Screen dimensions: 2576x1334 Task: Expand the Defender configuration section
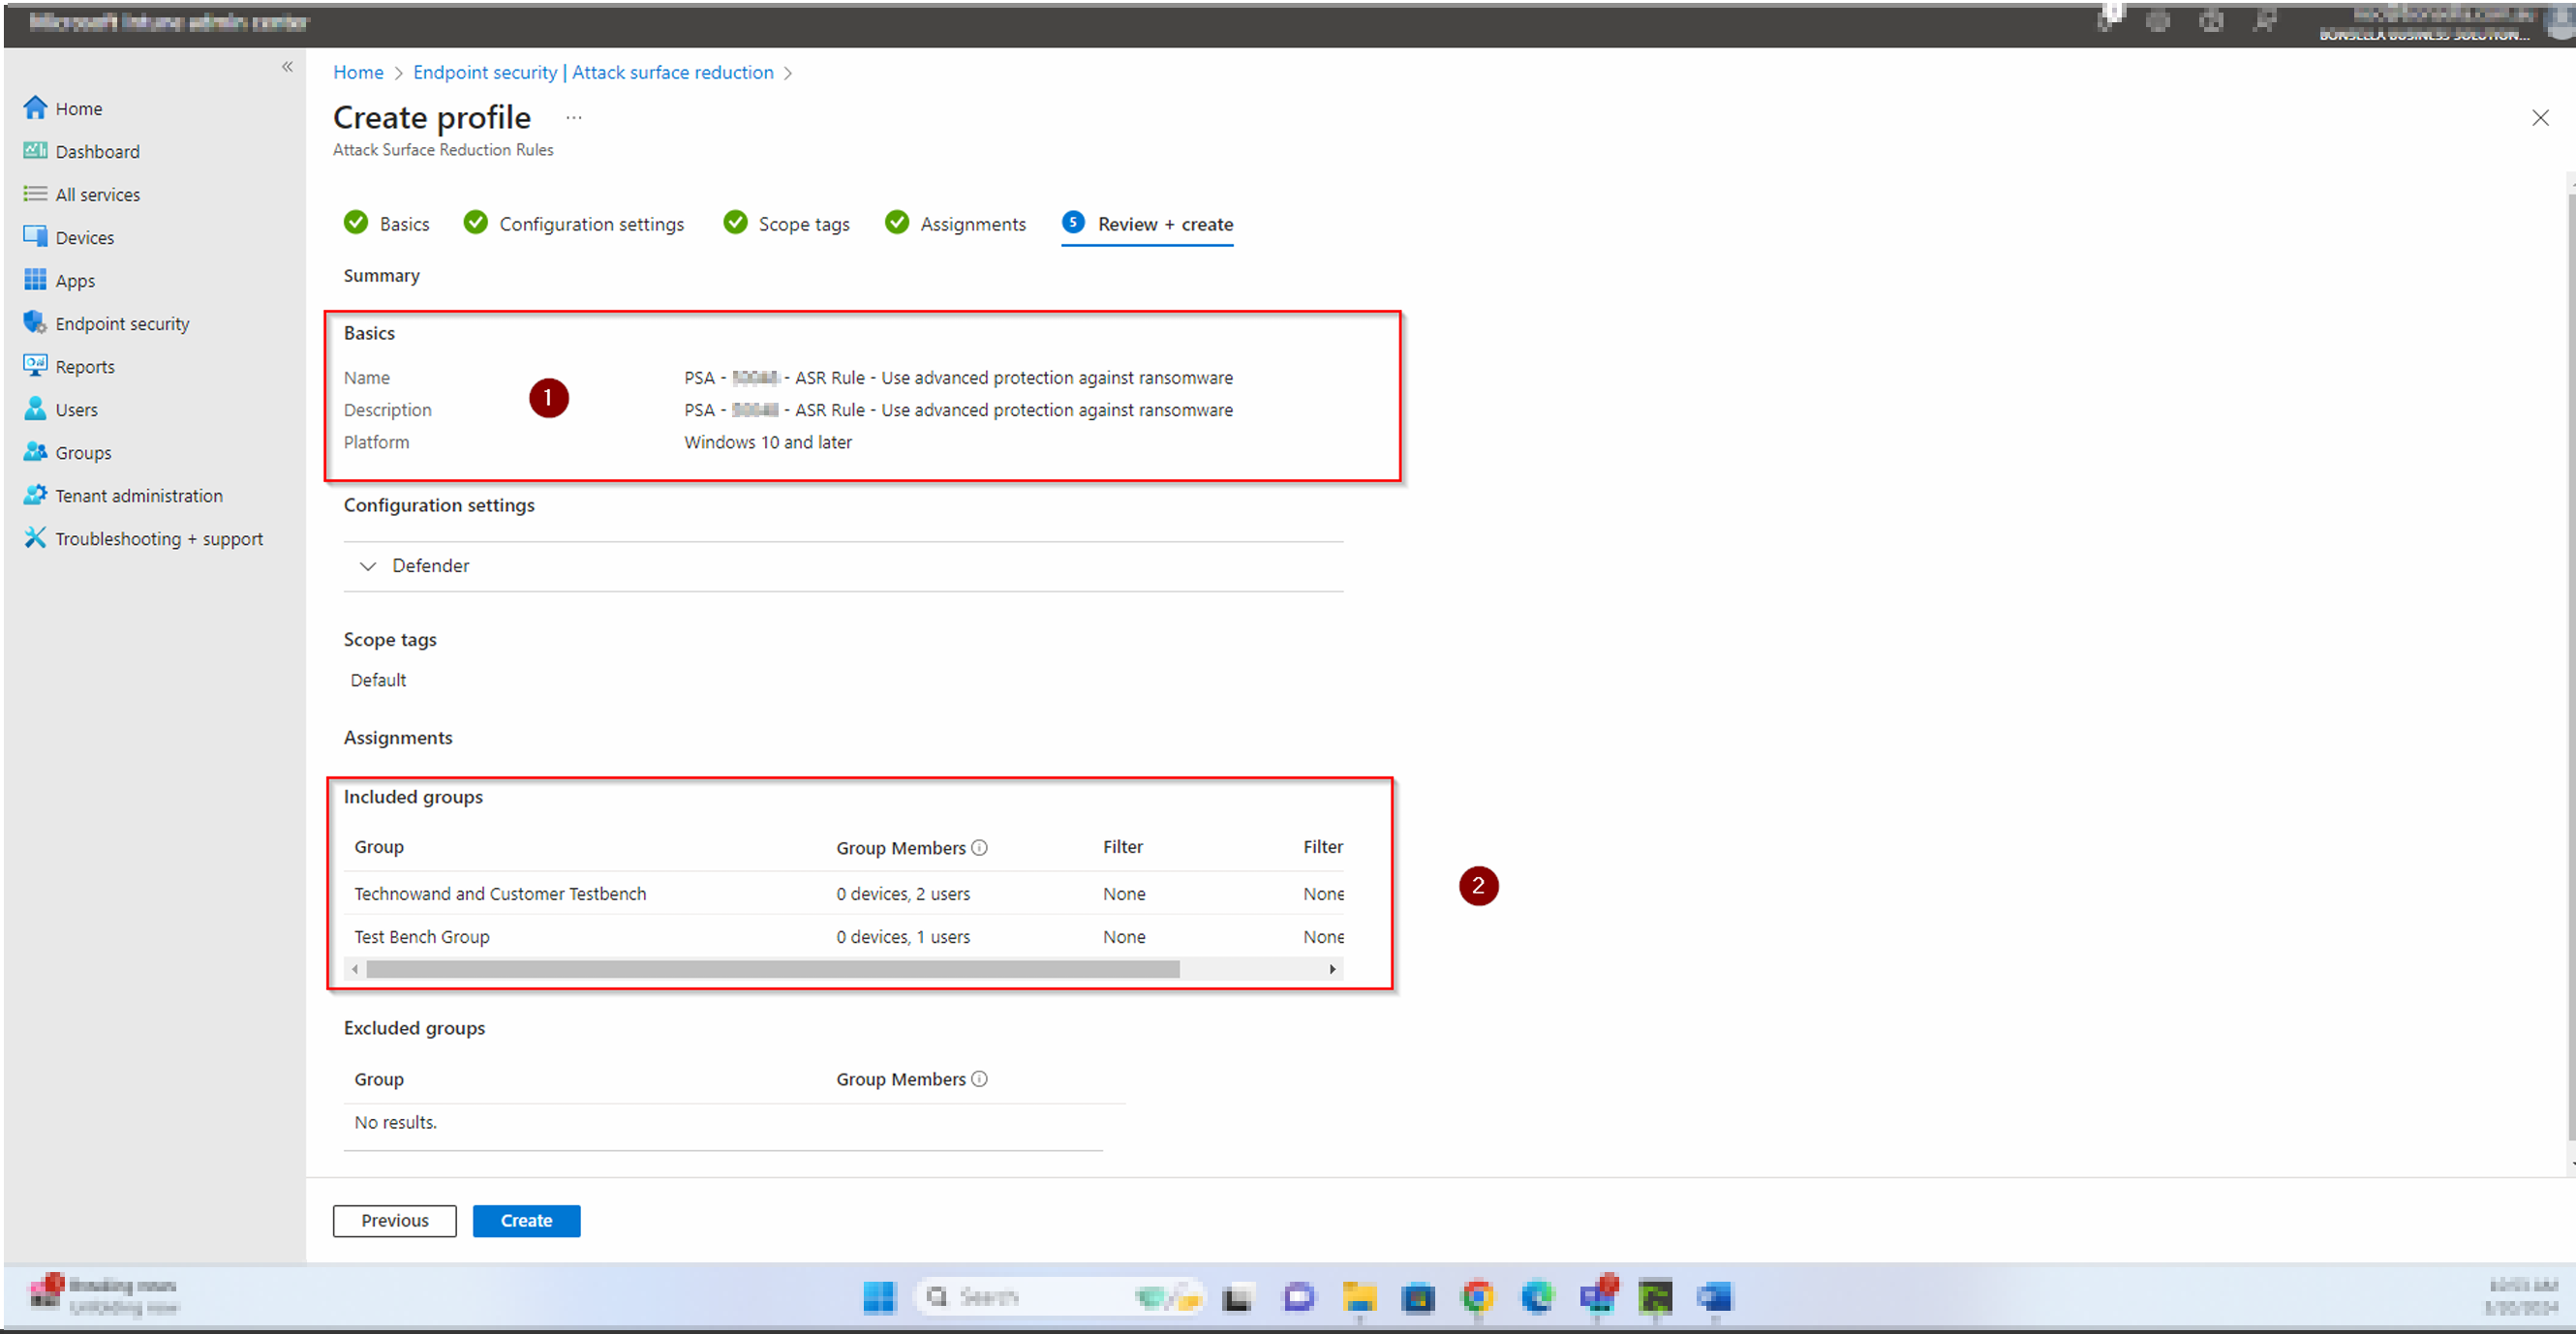coord(843,566)
